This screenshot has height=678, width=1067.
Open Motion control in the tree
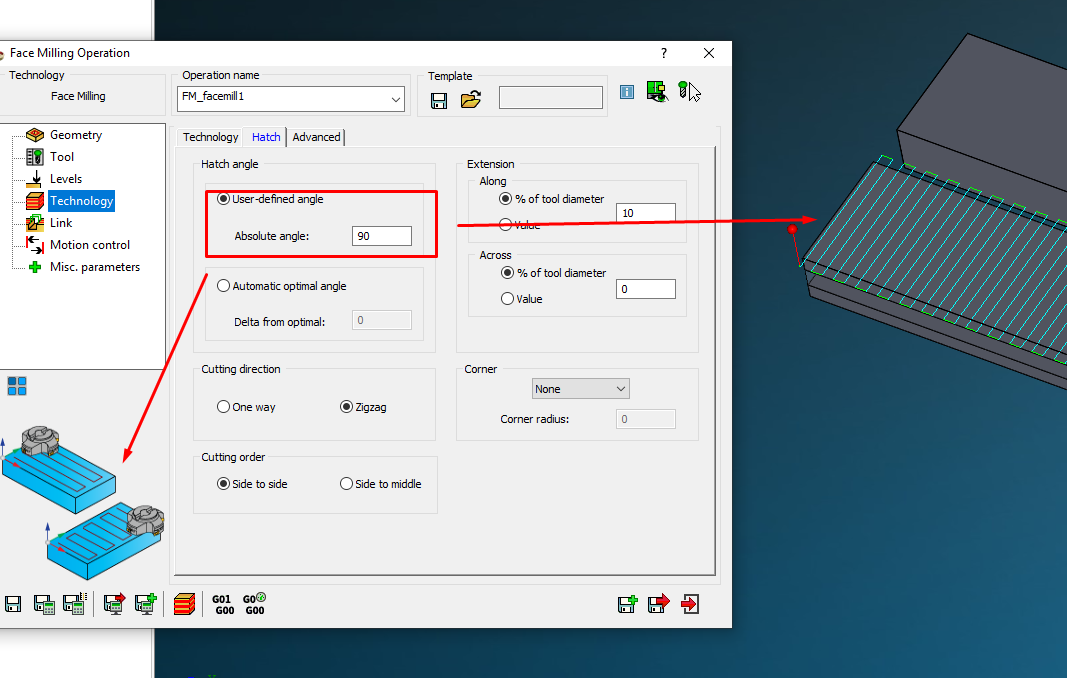point(90,245)
